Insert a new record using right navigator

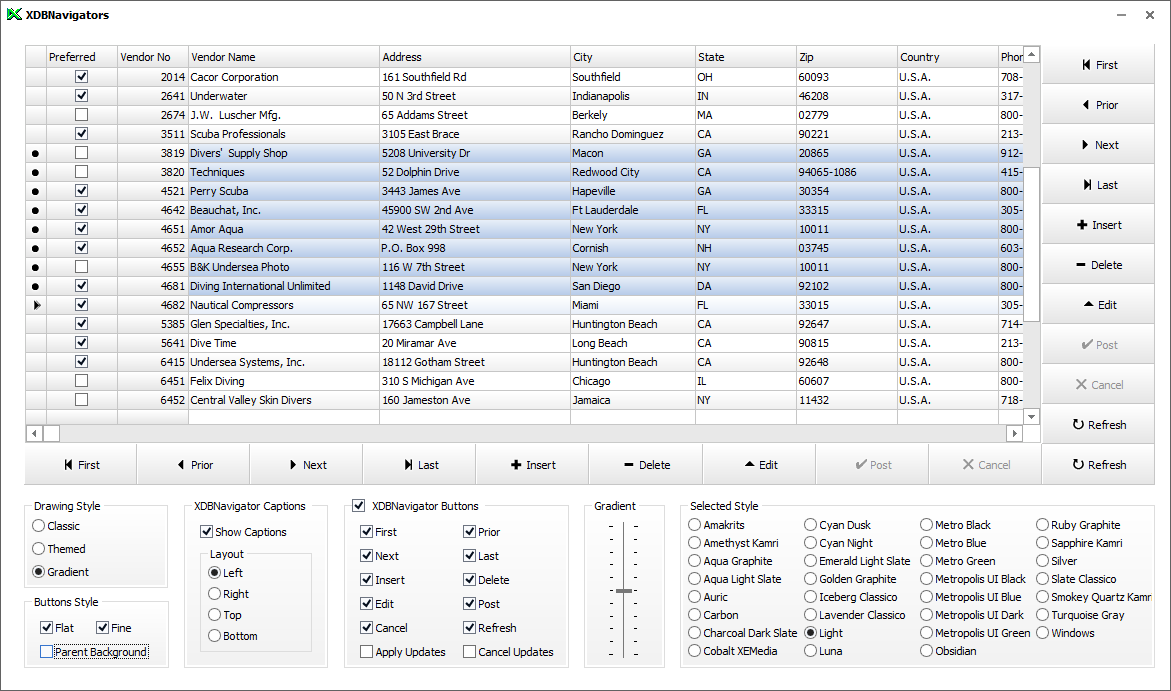pyautogui.click(x=1098, y=225)
